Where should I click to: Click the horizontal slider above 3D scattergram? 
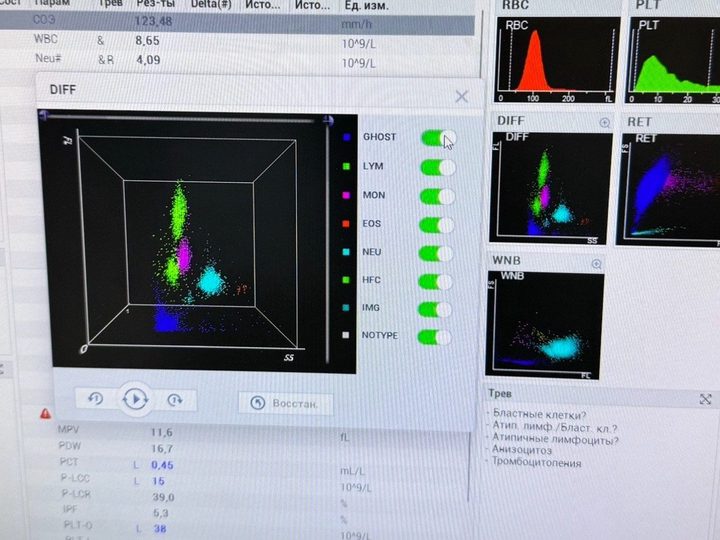(184, 117)
